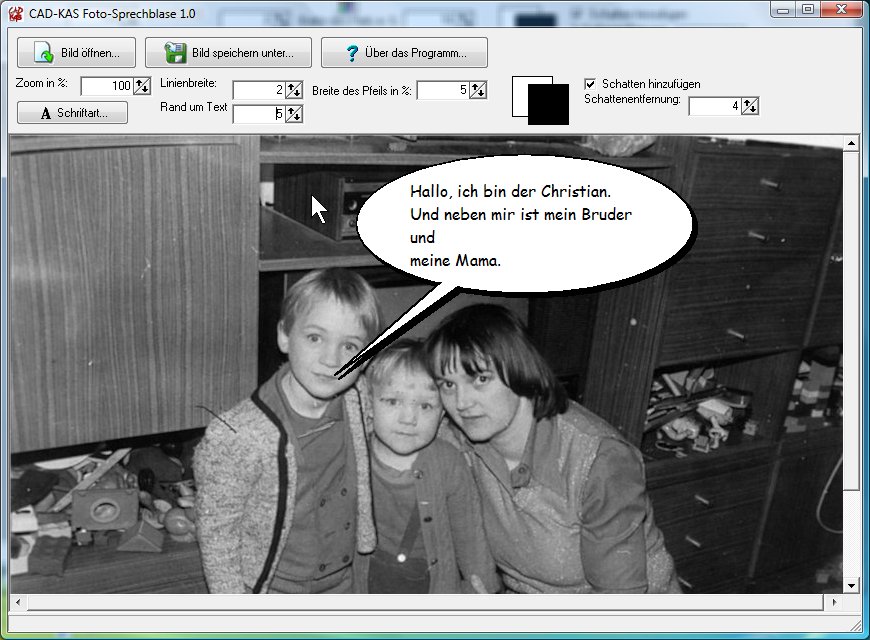Click the Schattenentfernung value field
870x640 pixels.
pos(714,106)
